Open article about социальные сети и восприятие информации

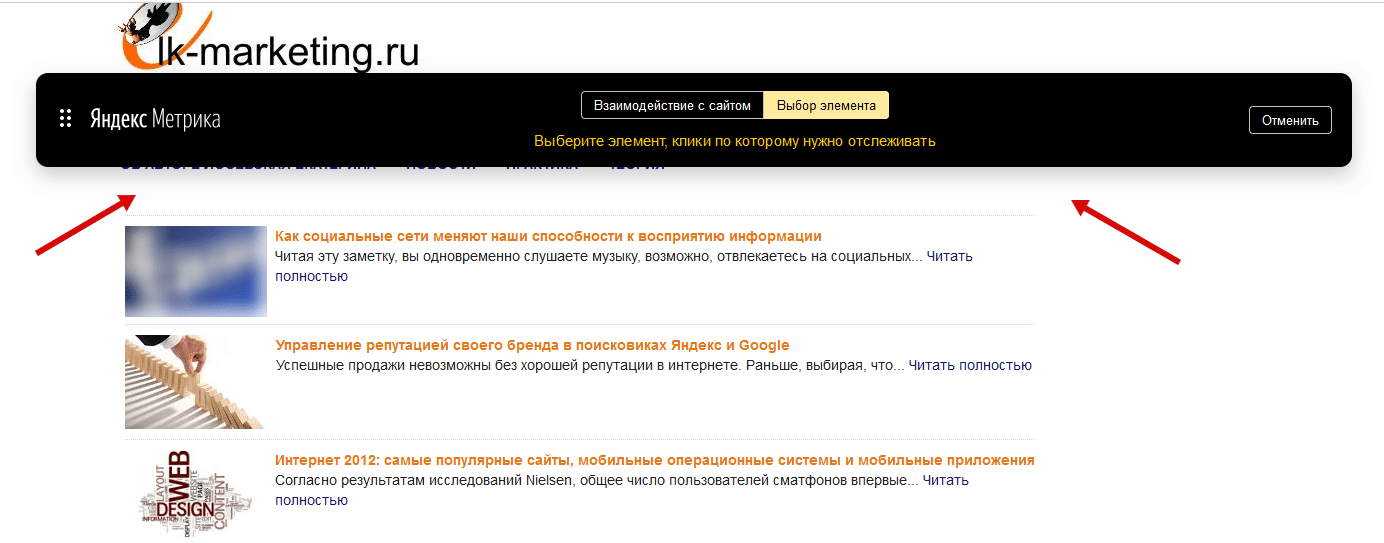coord(547,236)
